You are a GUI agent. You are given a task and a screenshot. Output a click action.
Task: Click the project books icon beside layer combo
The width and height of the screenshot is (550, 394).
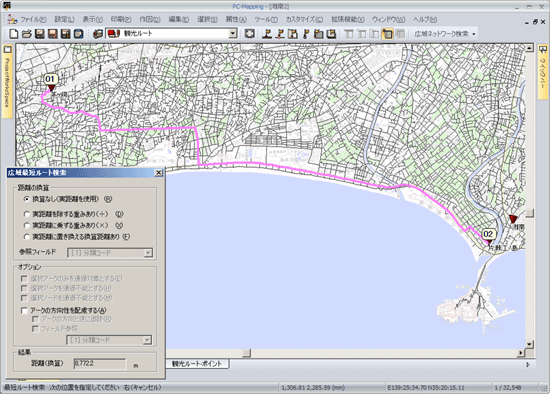click(x=98, y=34)
